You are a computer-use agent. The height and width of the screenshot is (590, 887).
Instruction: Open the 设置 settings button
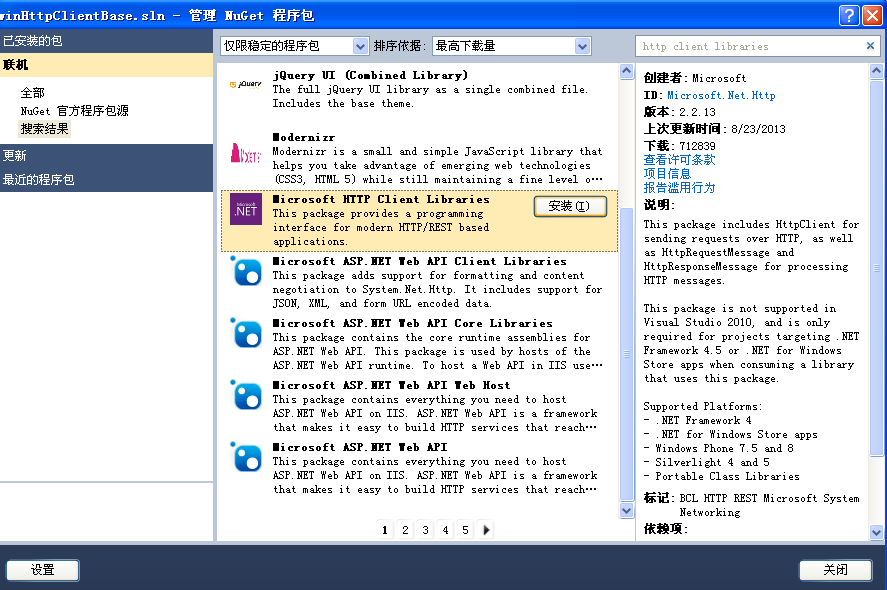[x=42, y=570]
